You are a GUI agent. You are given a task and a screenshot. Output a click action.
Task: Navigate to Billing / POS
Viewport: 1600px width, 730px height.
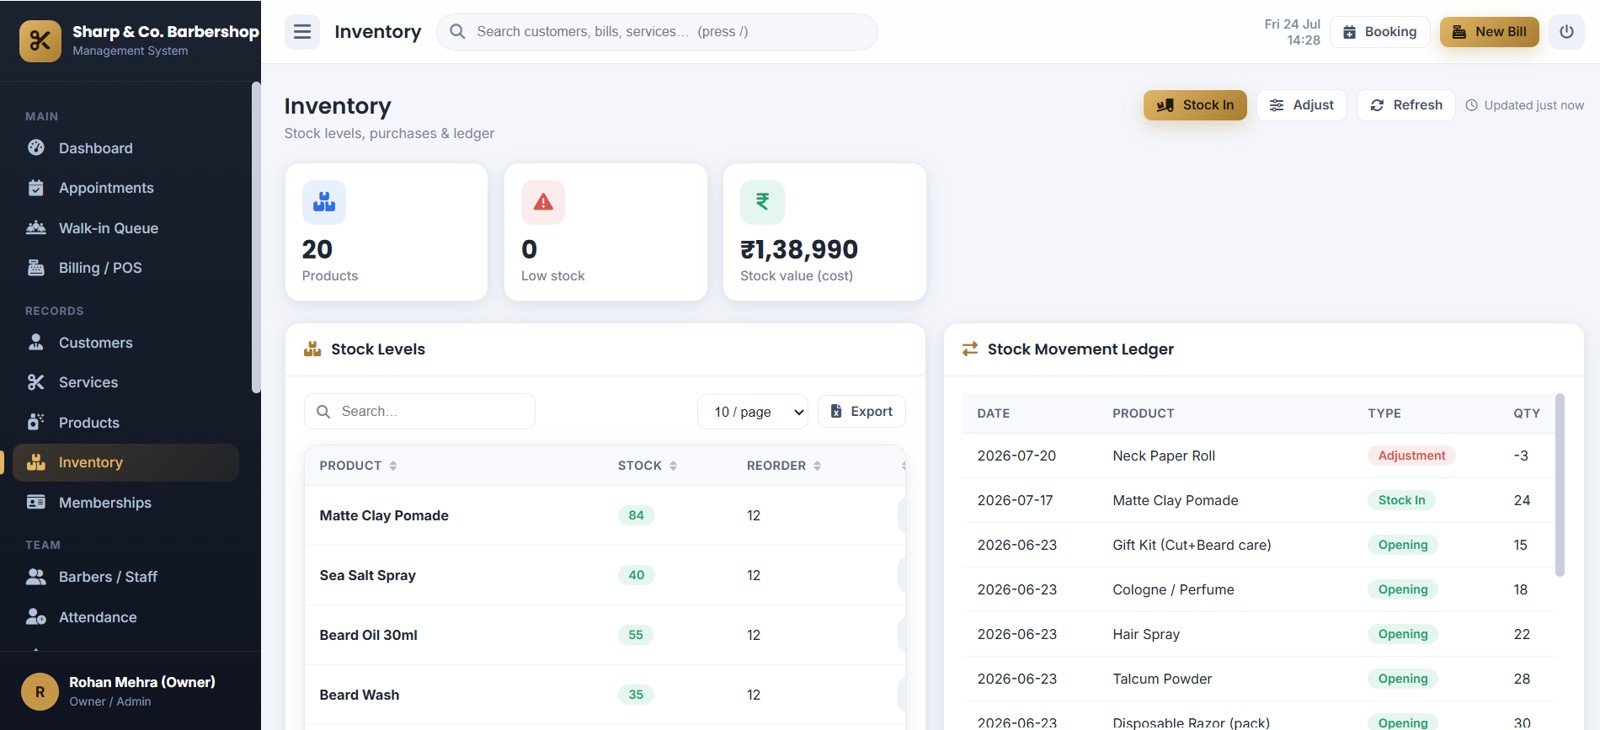(x=126, y=268)
